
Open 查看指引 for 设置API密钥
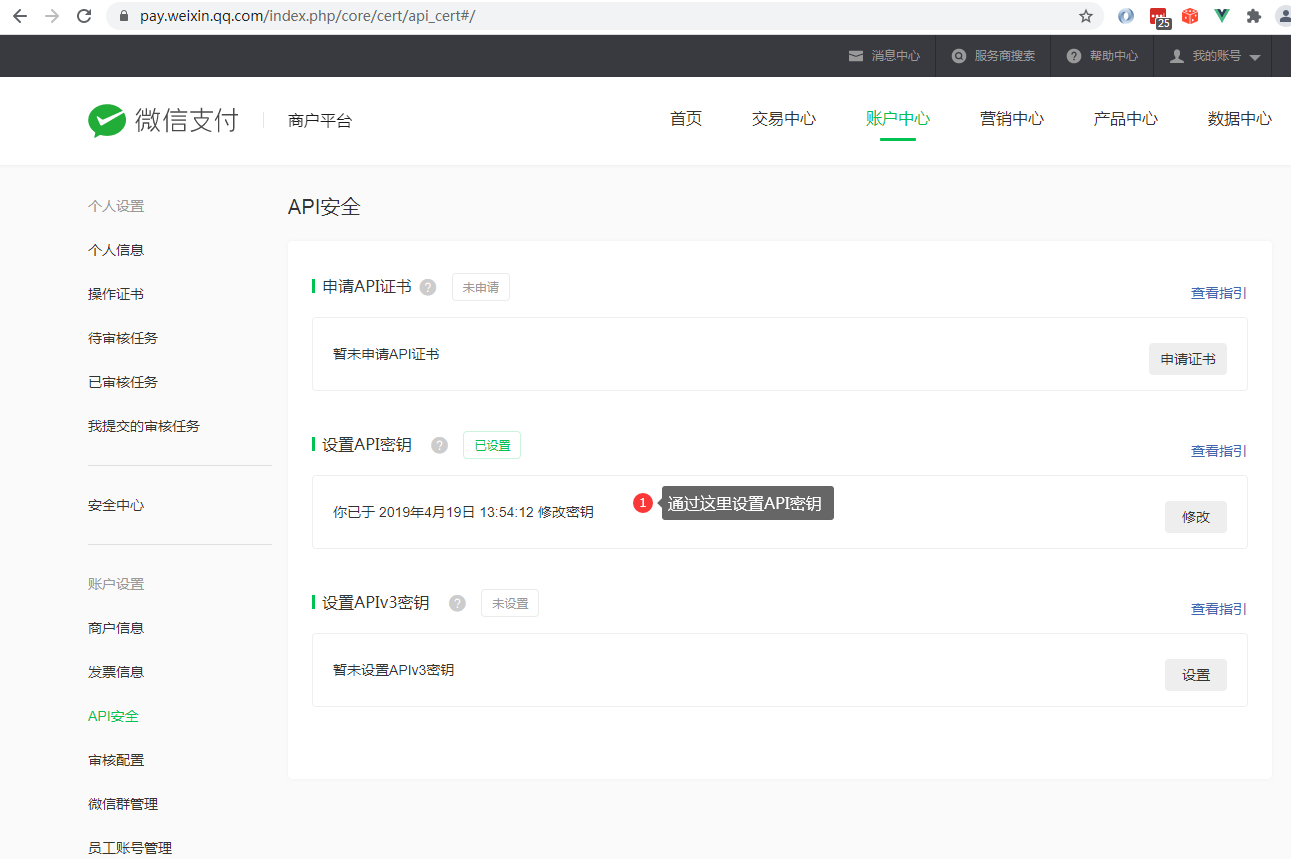[1218, 451]
